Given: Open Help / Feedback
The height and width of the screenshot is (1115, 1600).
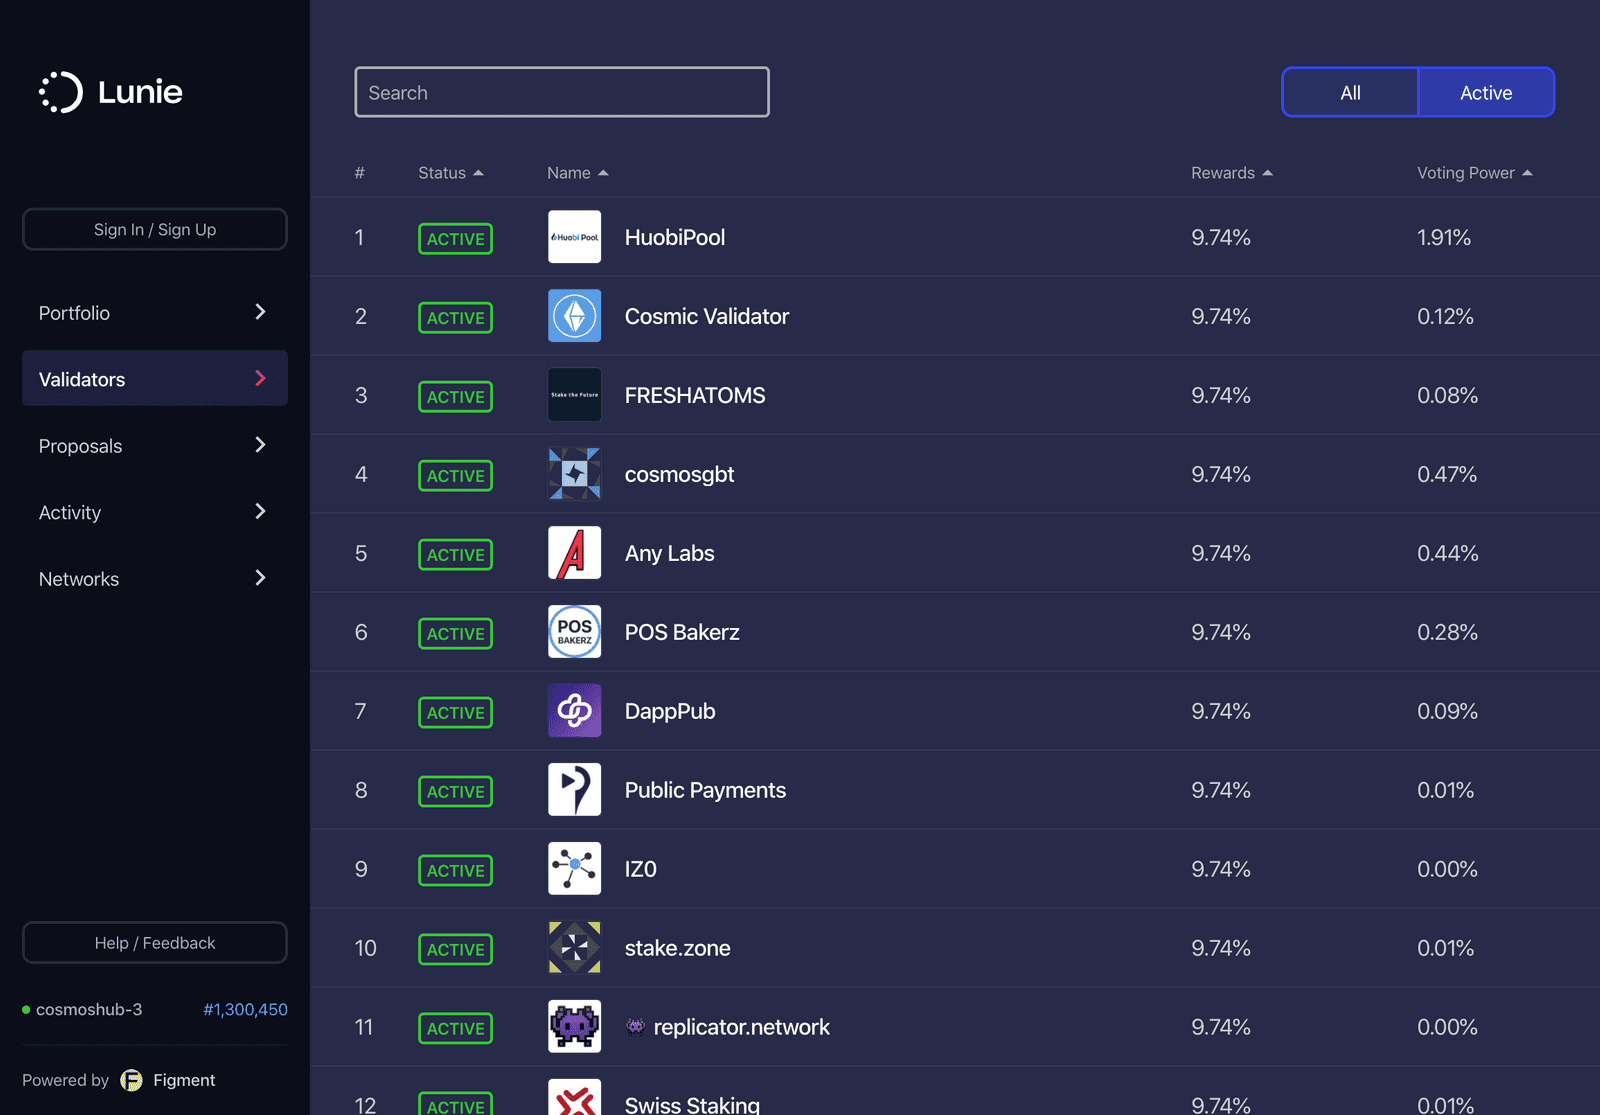Looking at the screenshot, I should coord(155,943).
